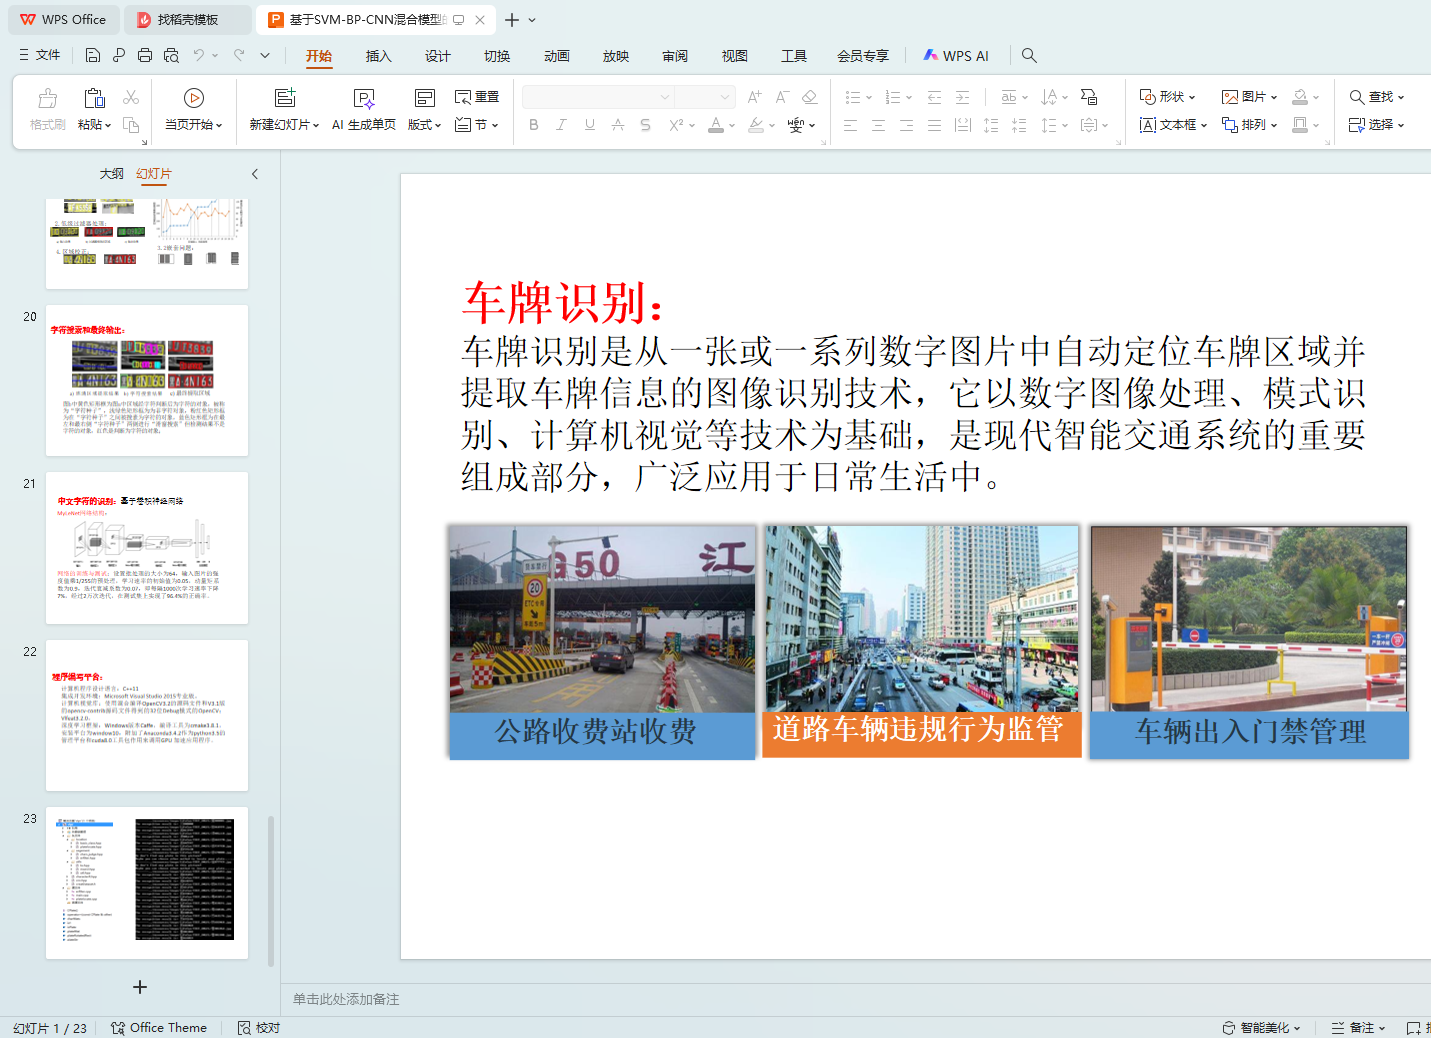Select slide 21 thumbnail
The width and height of the screenshot is (1431, 1038).
click(x=147, y=548)
